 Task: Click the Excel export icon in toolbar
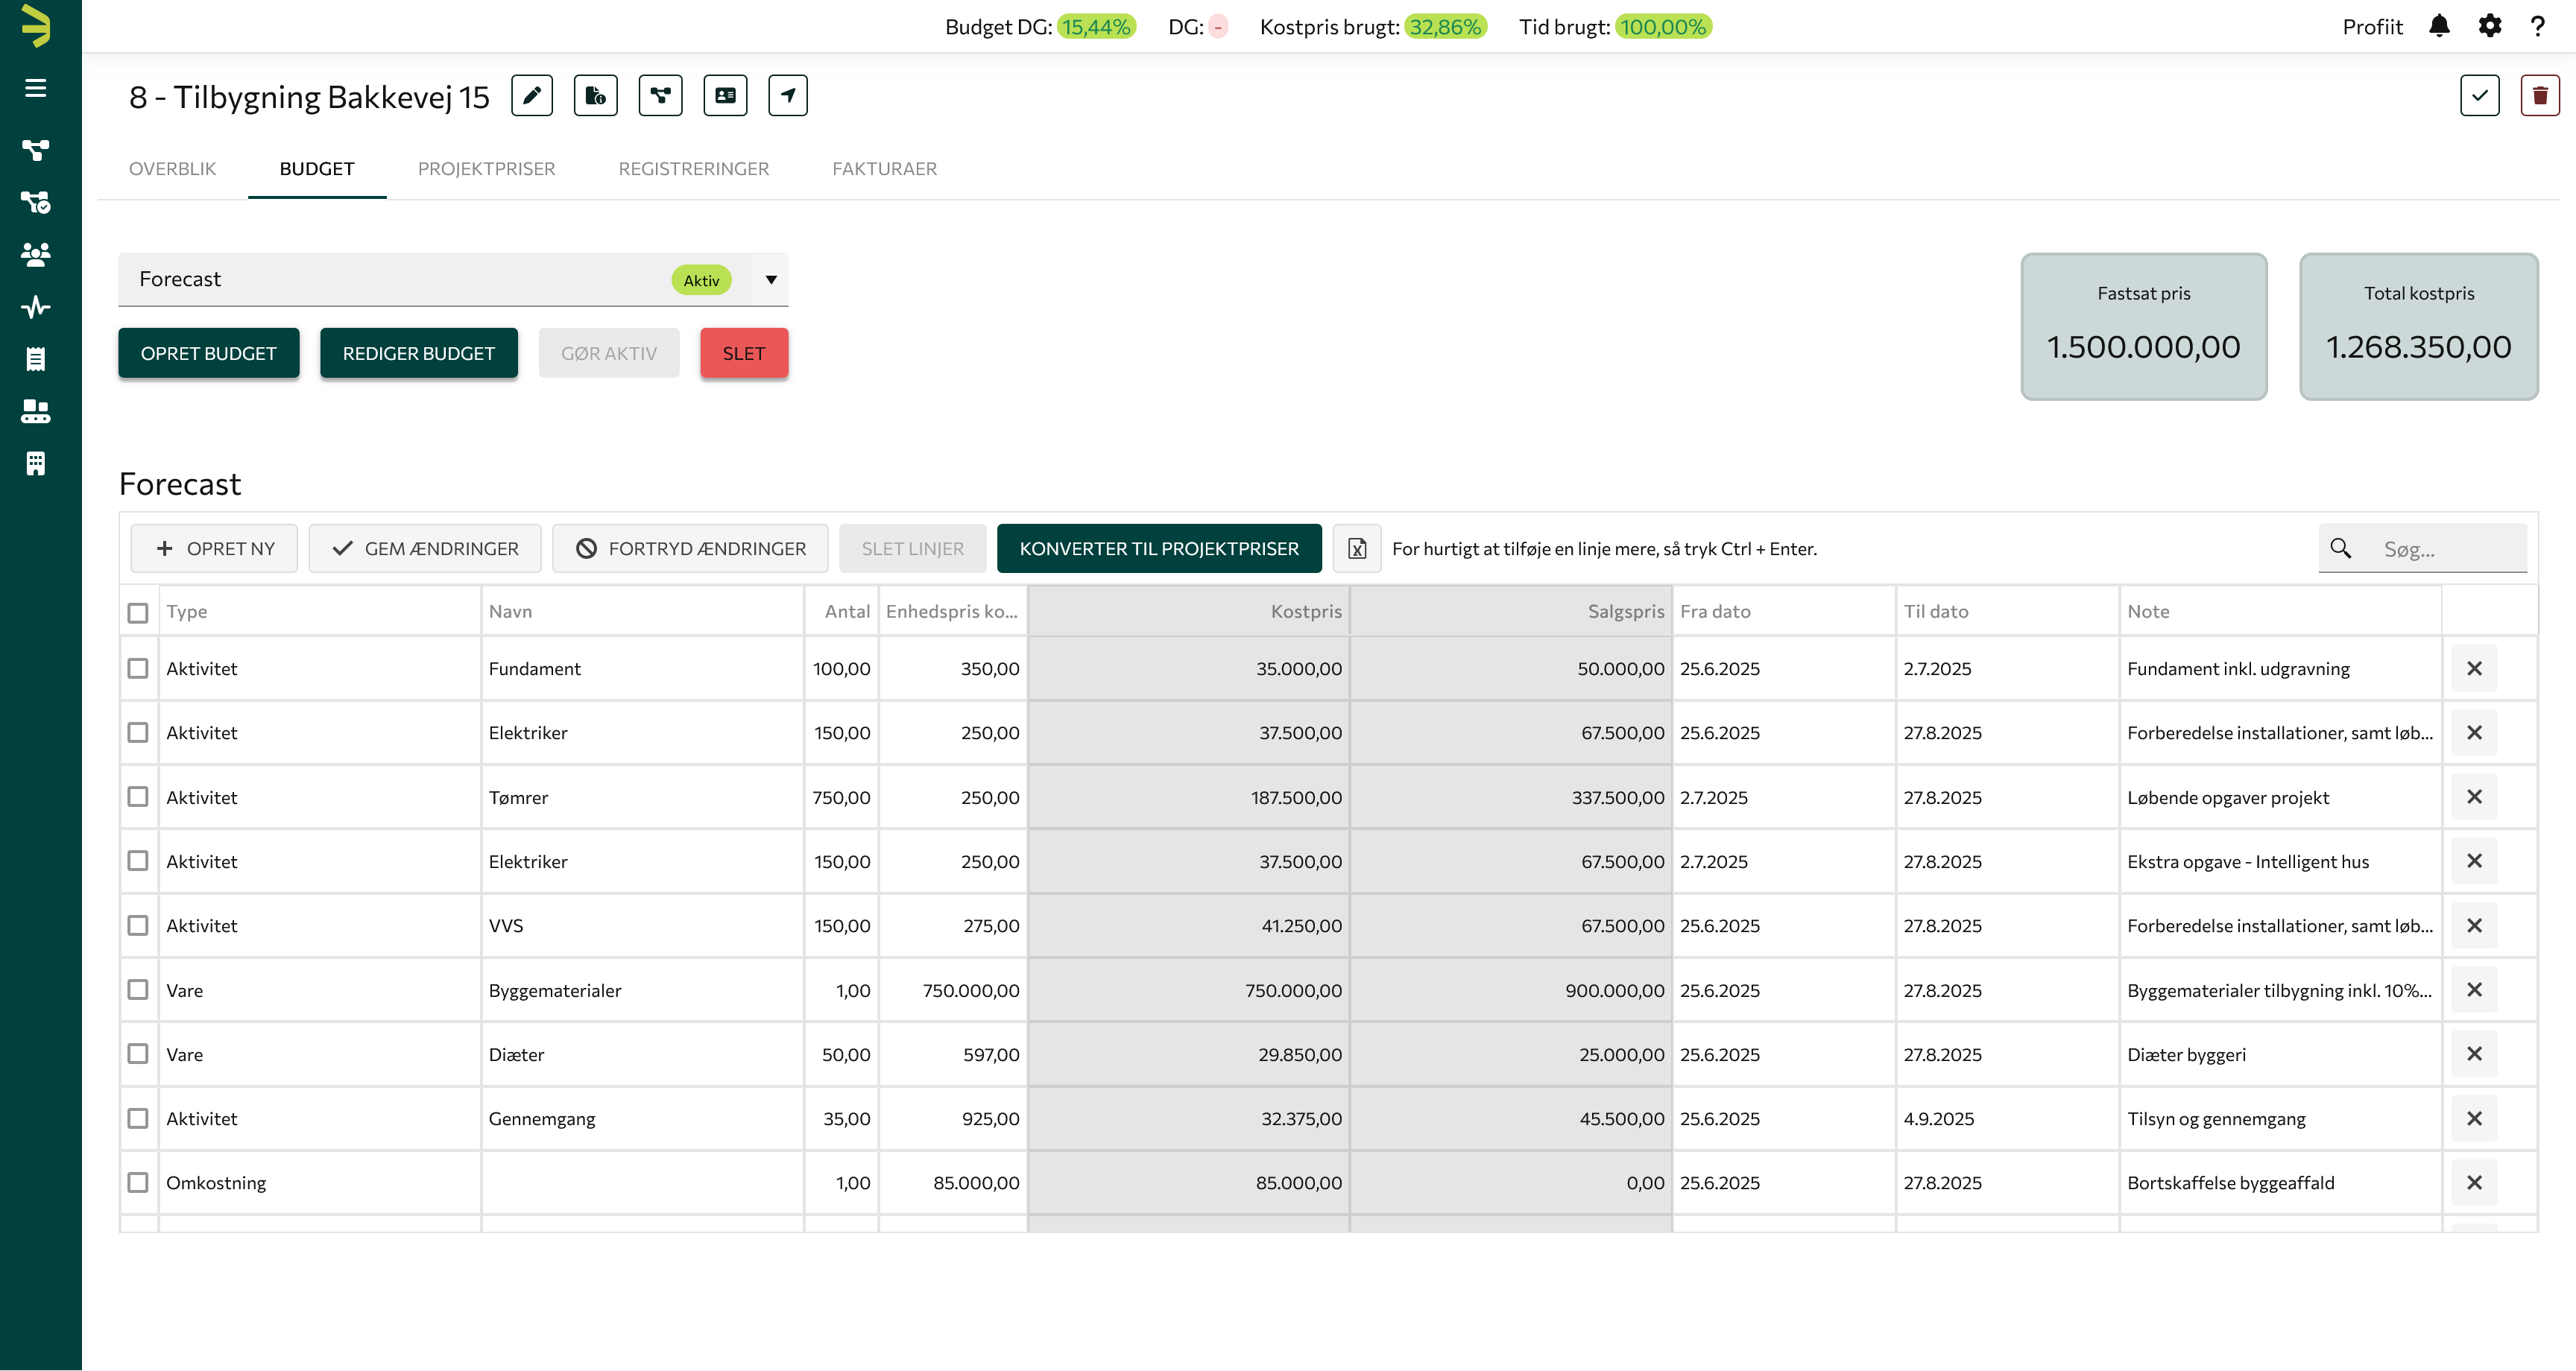click(1357, 549)
